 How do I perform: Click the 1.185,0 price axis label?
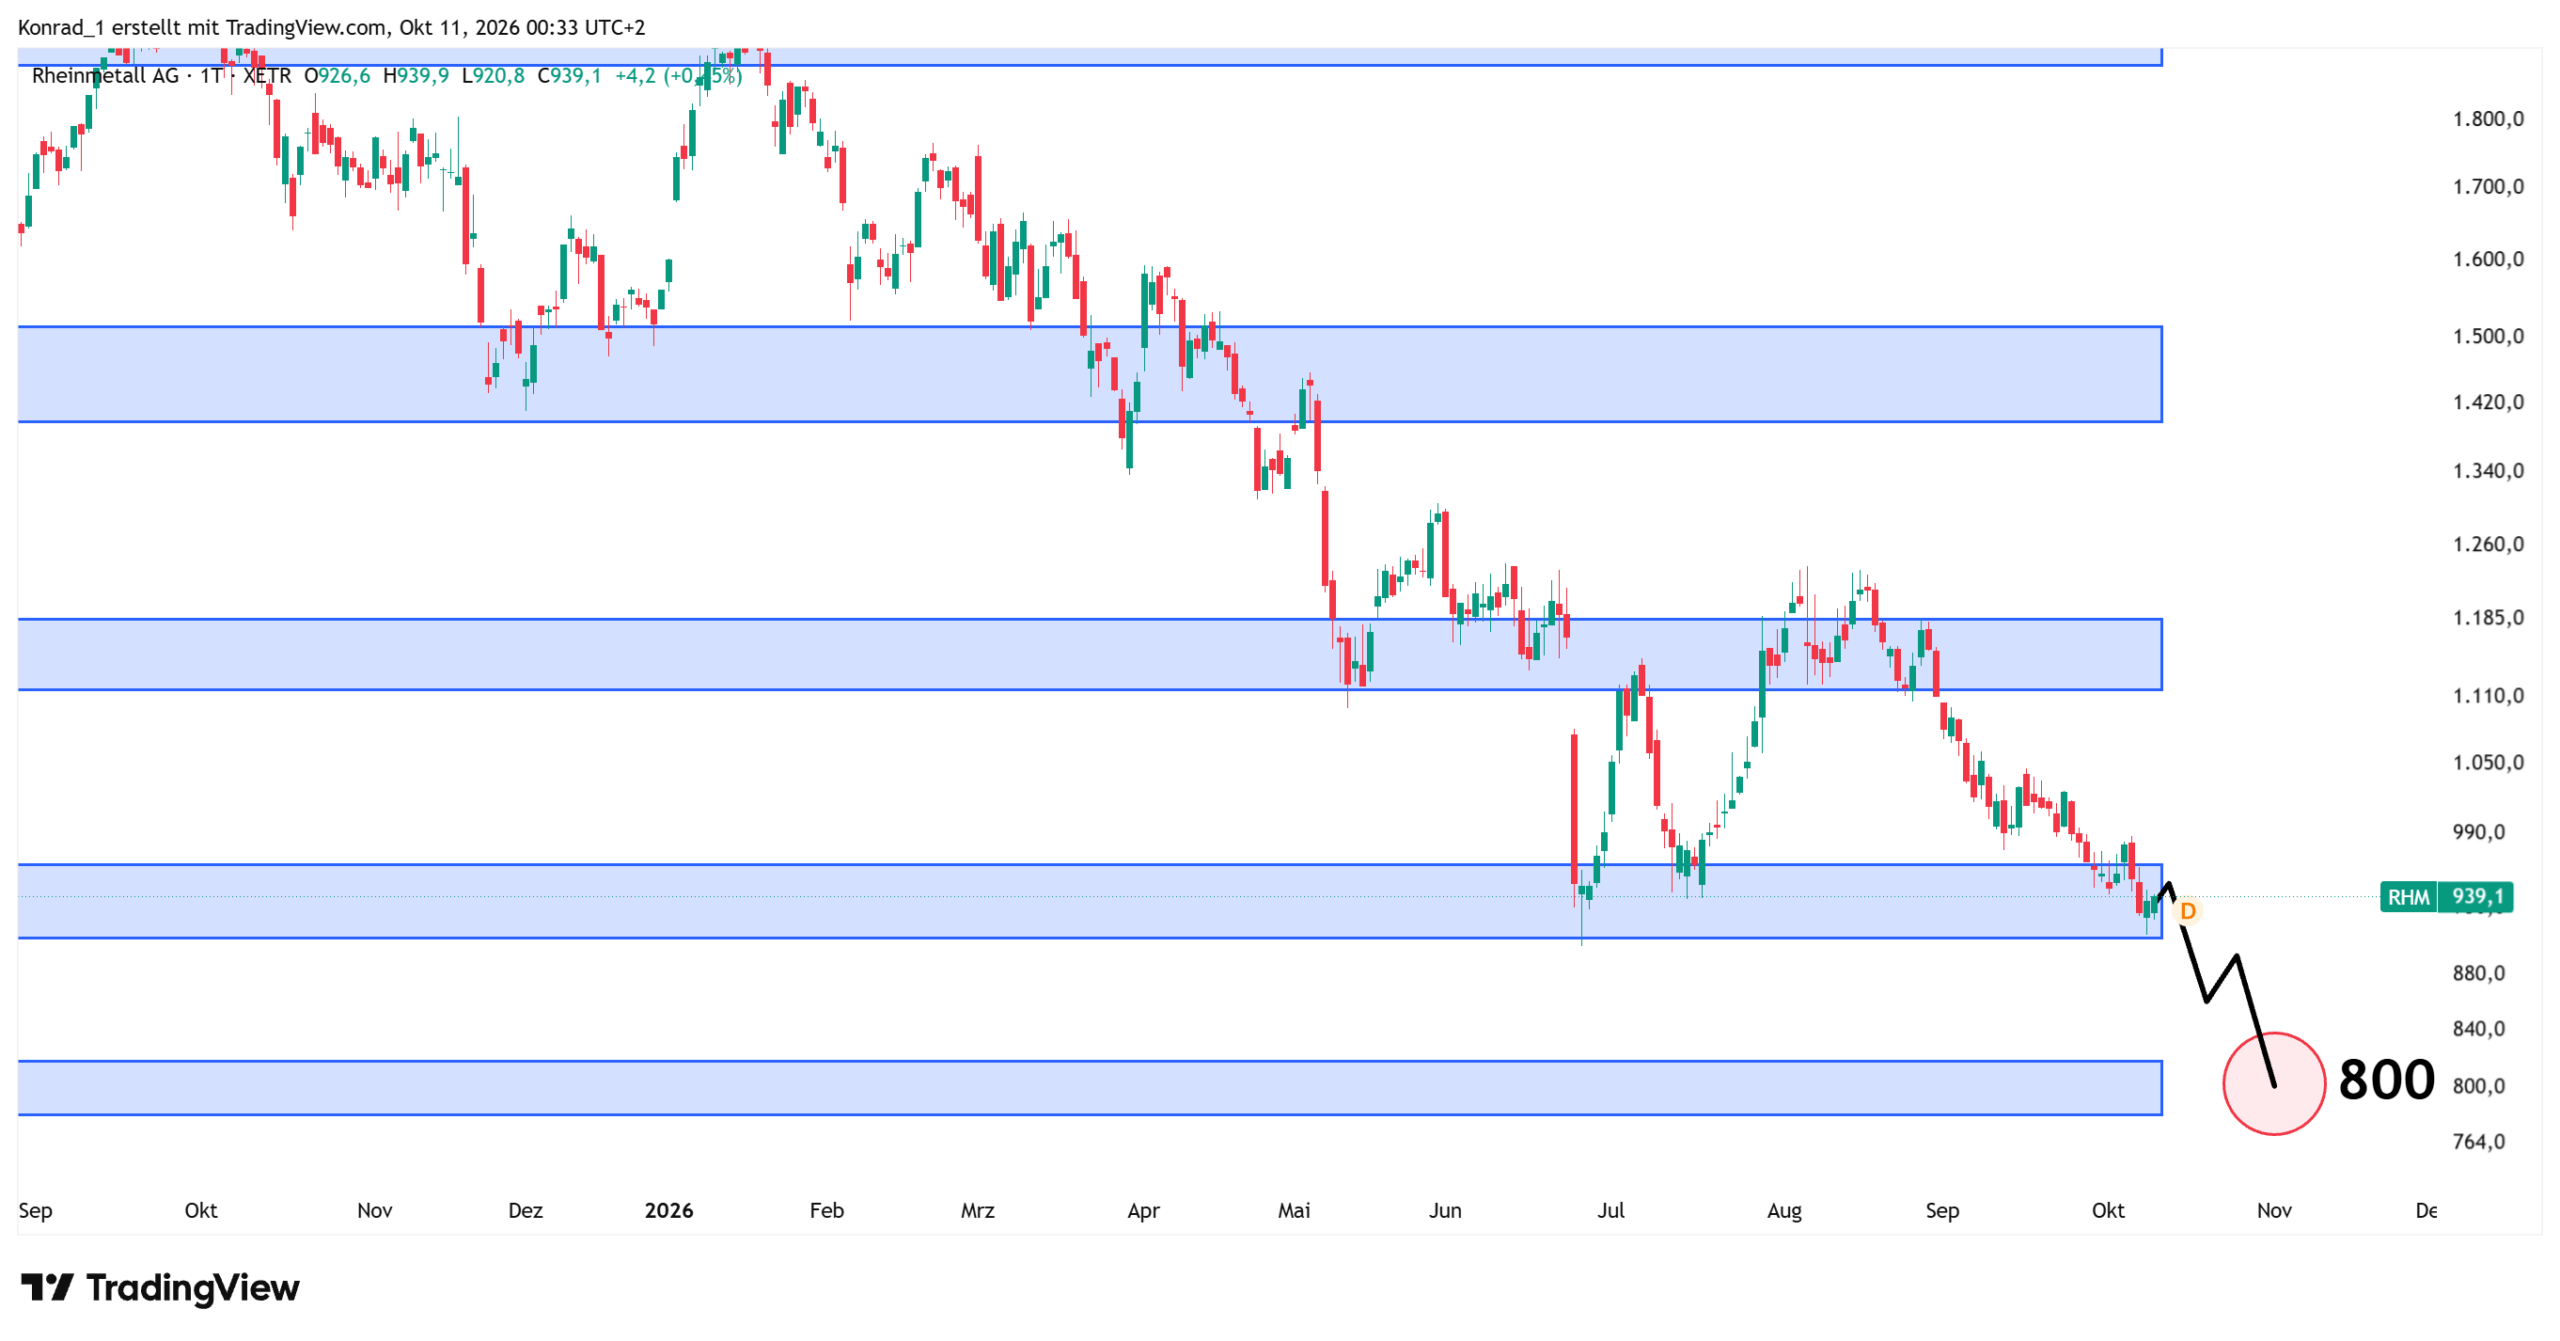pyautogui.click(x=2488, y=617)
